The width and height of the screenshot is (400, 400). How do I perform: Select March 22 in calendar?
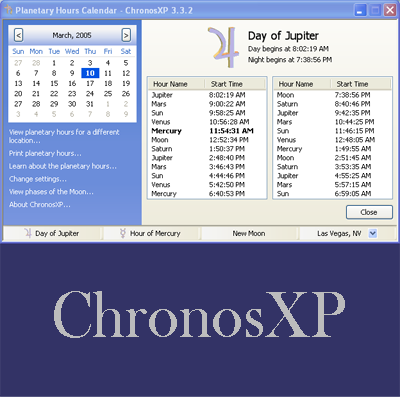[54, 94]
